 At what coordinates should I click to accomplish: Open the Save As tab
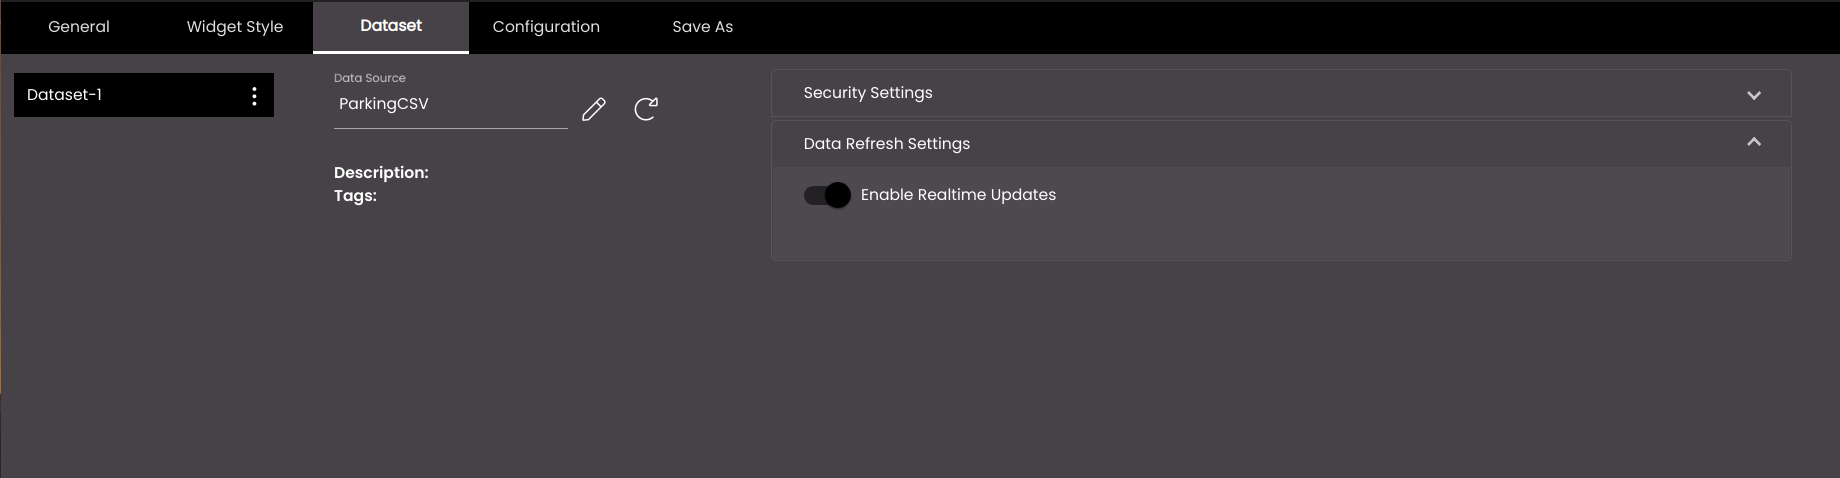coord(703,27)
